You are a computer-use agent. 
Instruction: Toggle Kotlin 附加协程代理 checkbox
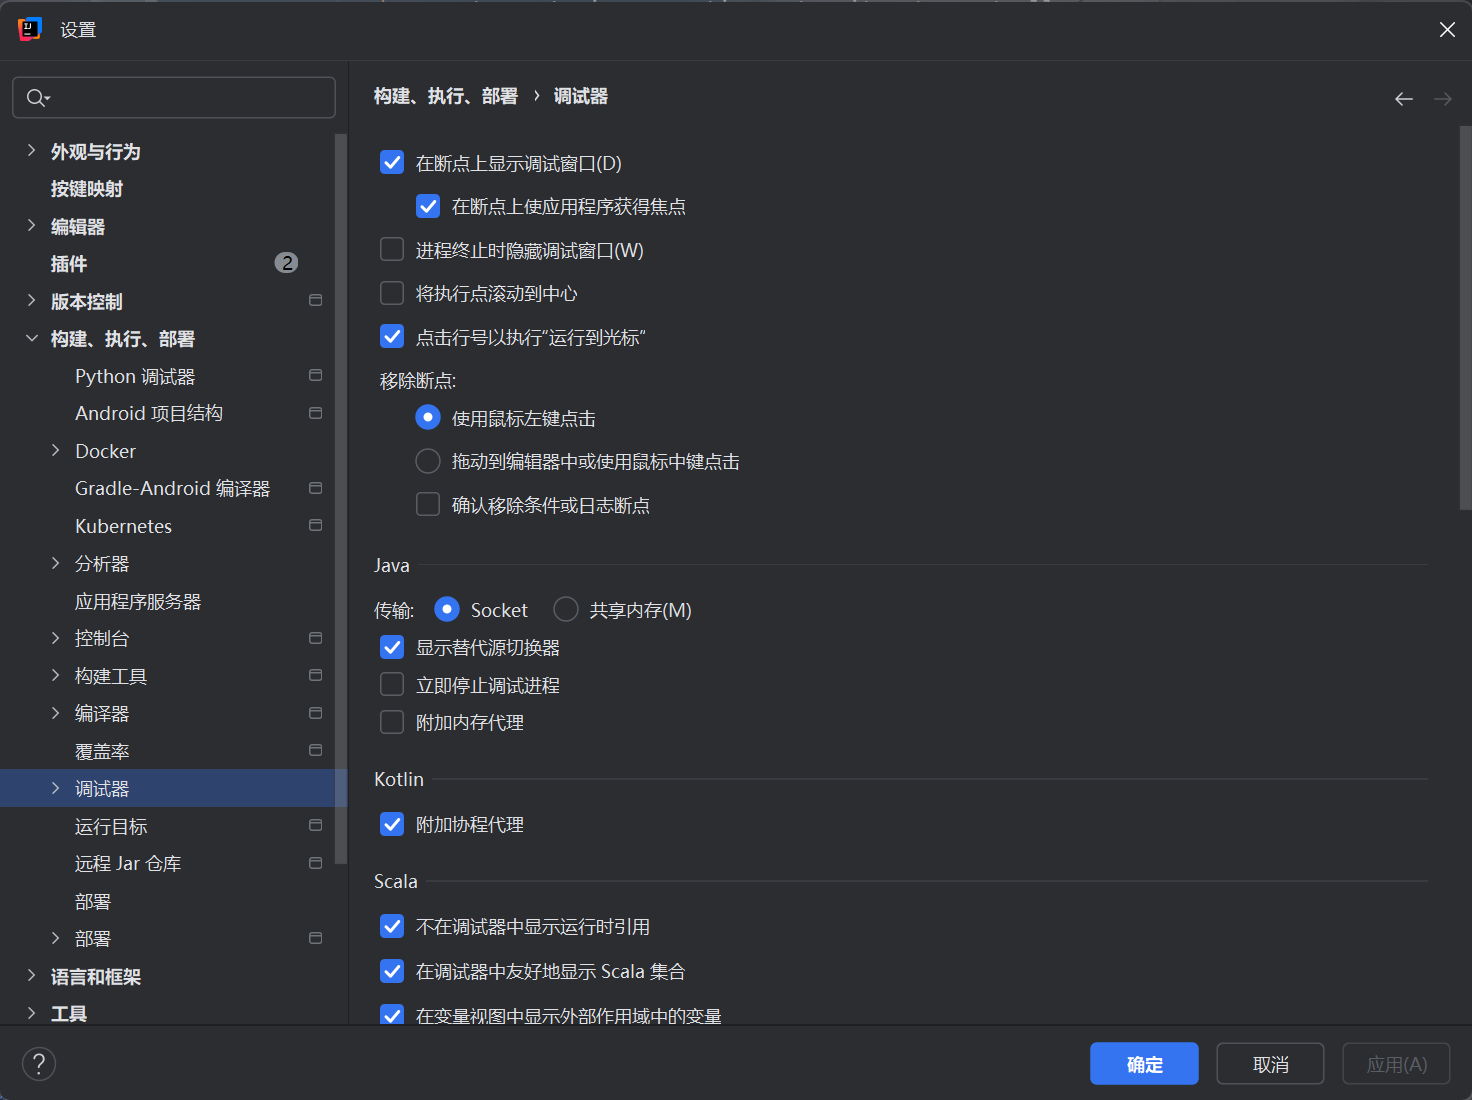pos(392,825)
